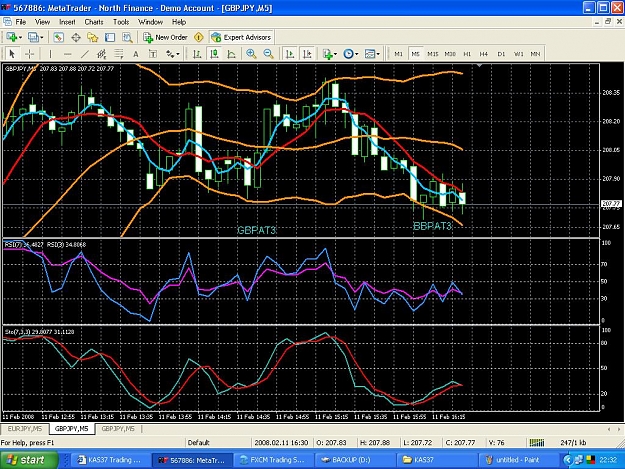The image size is (625, 469).
Task: Open the Templates icon
Action: tap(370, 53)
